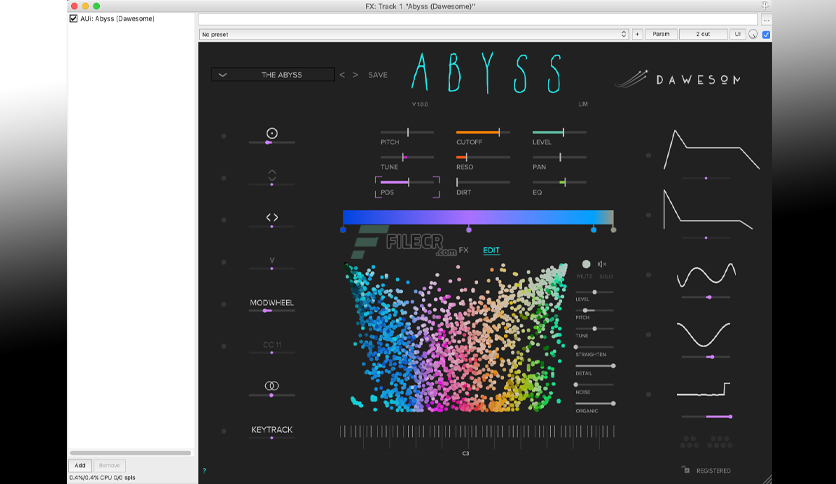Select the complex LFO waveform graphic
Viewport: 836px width, 484px height.
[706, 275]
